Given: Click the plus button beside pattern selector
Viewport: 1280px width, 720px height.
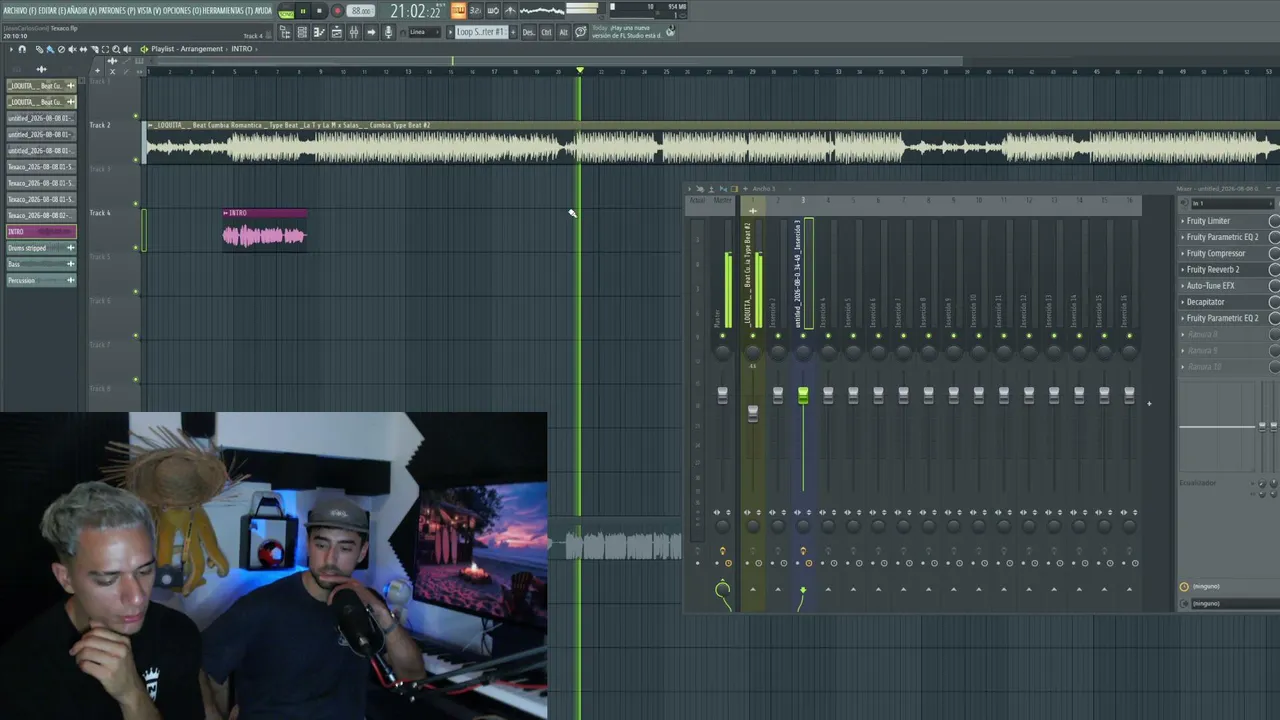Looking at the screenshot, I should tap(513, 32).
